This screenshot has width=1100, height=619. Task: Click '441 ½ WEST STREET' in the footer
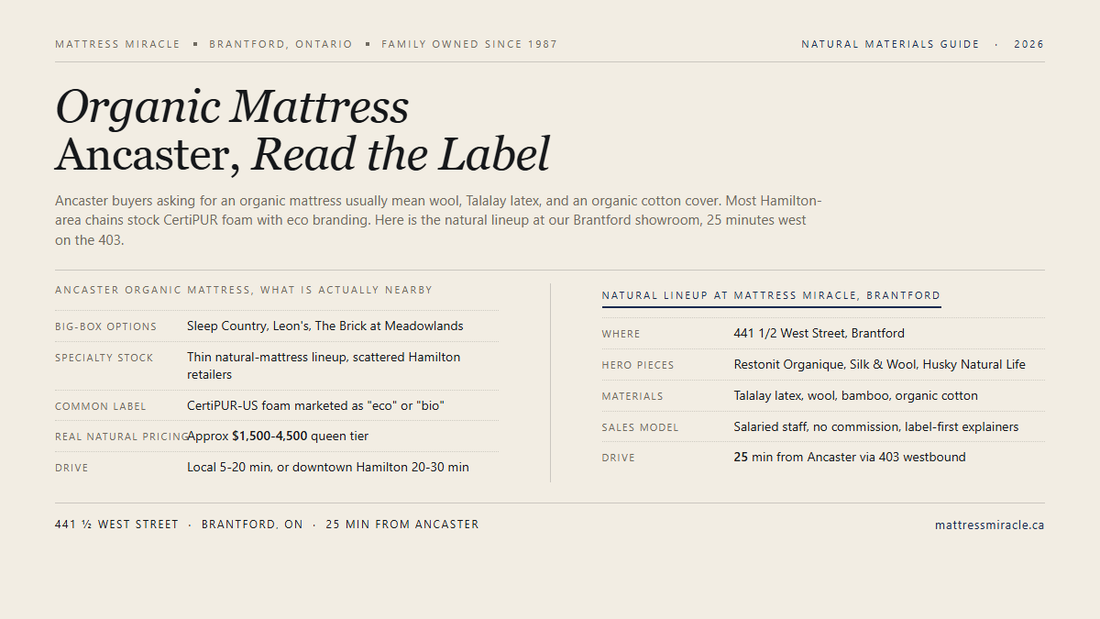pyautogui.click(x=116, y=524)
